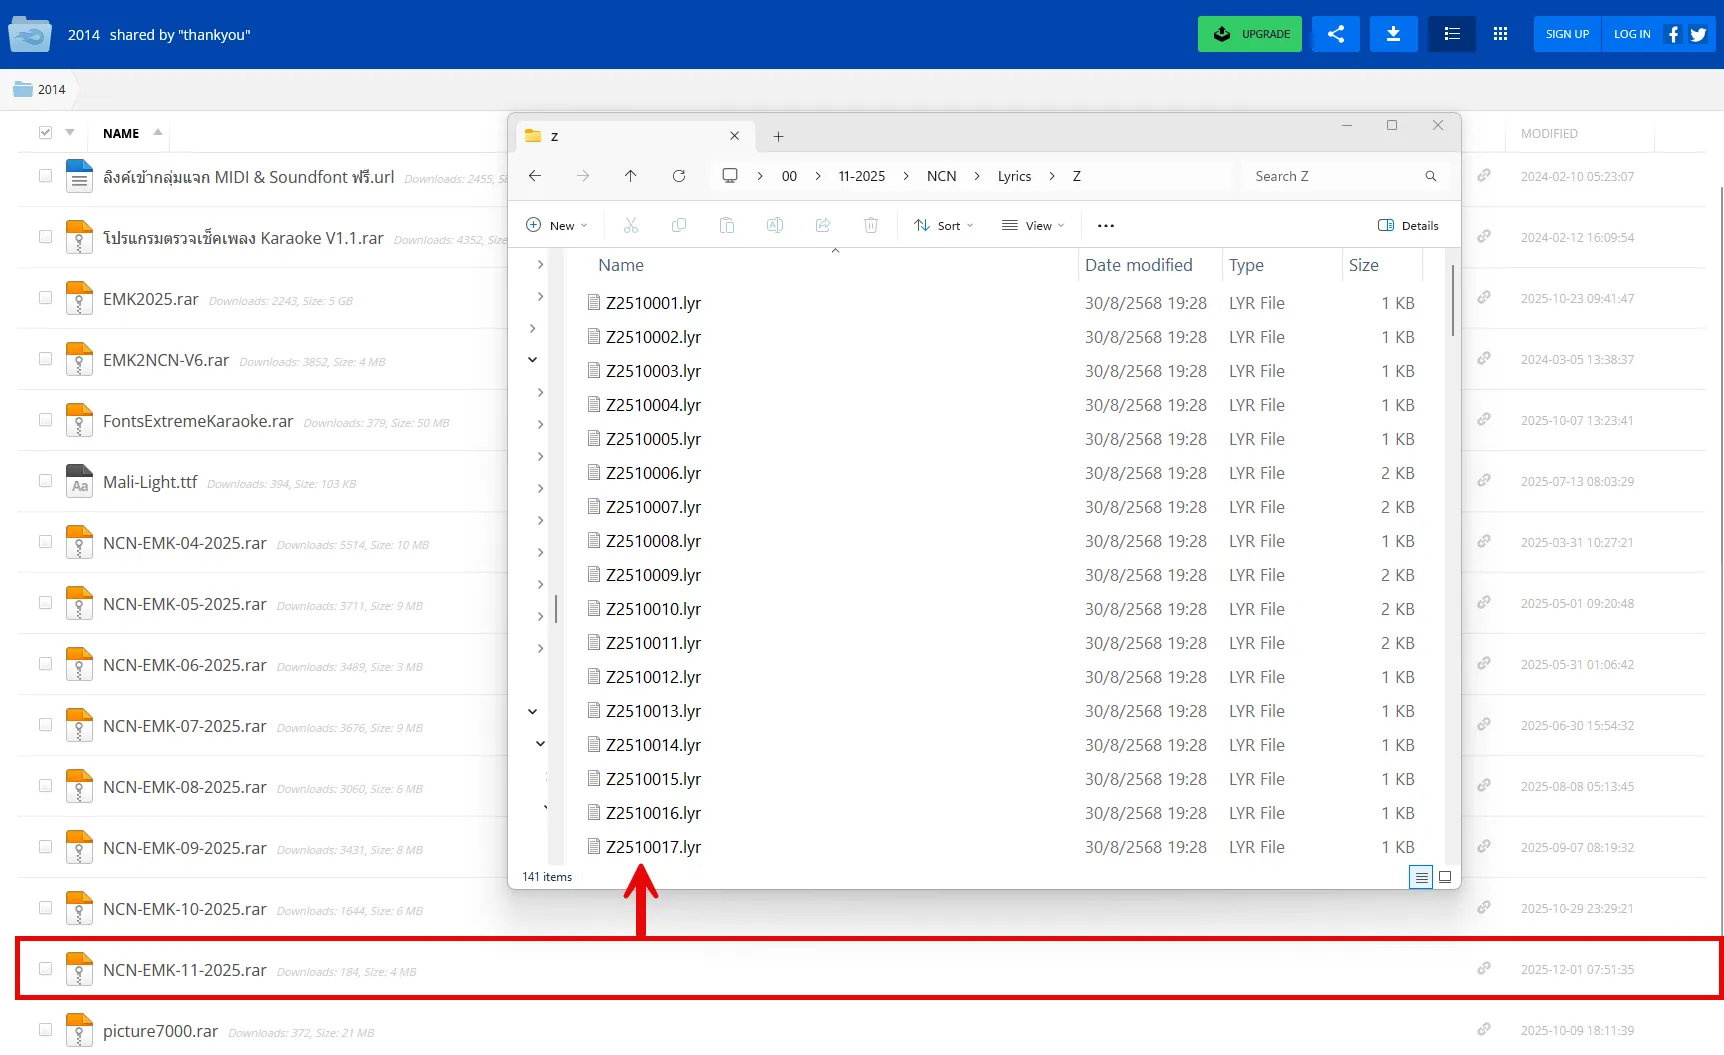Expand chevron after 11-2025 in address bar
1724x1055 pixels.
pos(906,176)
